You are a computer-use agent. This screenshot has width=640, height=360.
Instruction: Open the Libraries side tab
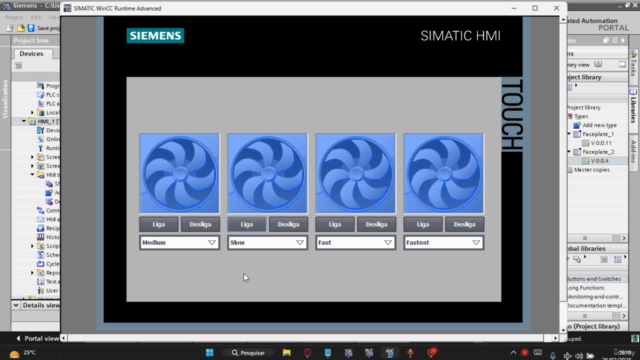coord(633,106)
